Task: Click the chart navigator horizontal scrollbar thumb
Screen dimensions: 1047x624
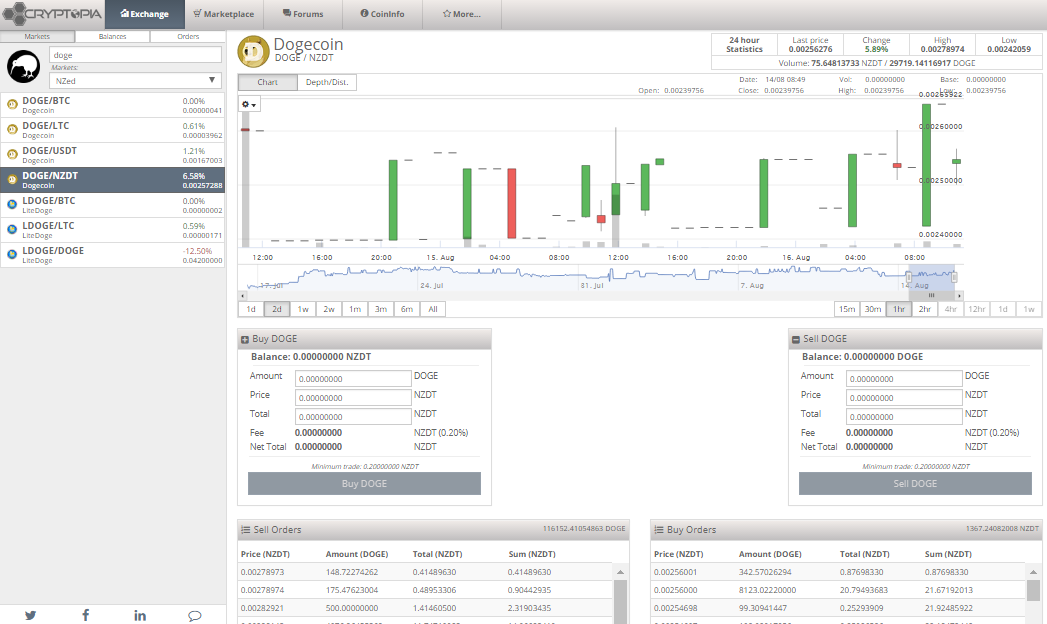Action: coord(931,295)
